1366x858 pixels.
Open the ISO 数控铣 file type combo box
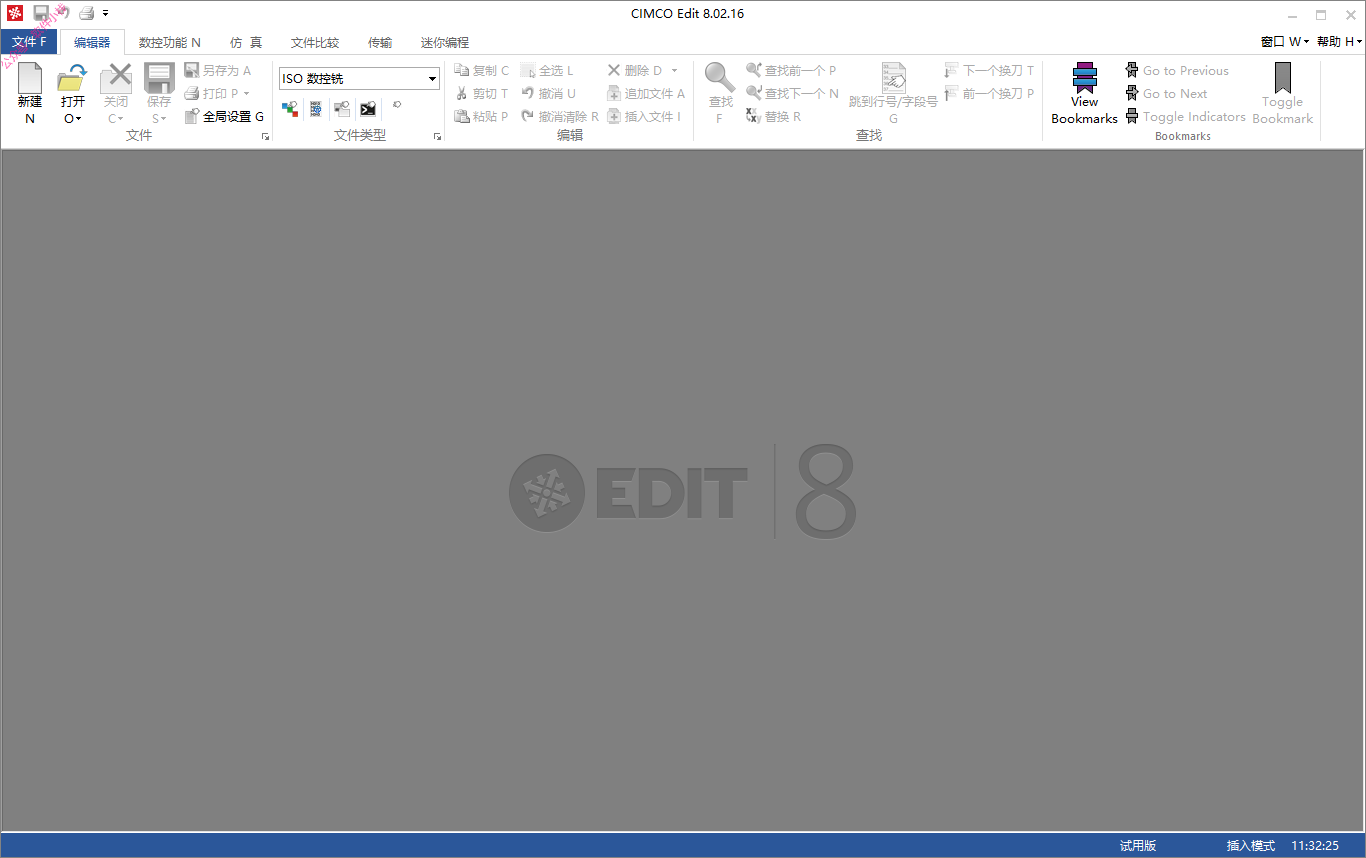point(359,78)
